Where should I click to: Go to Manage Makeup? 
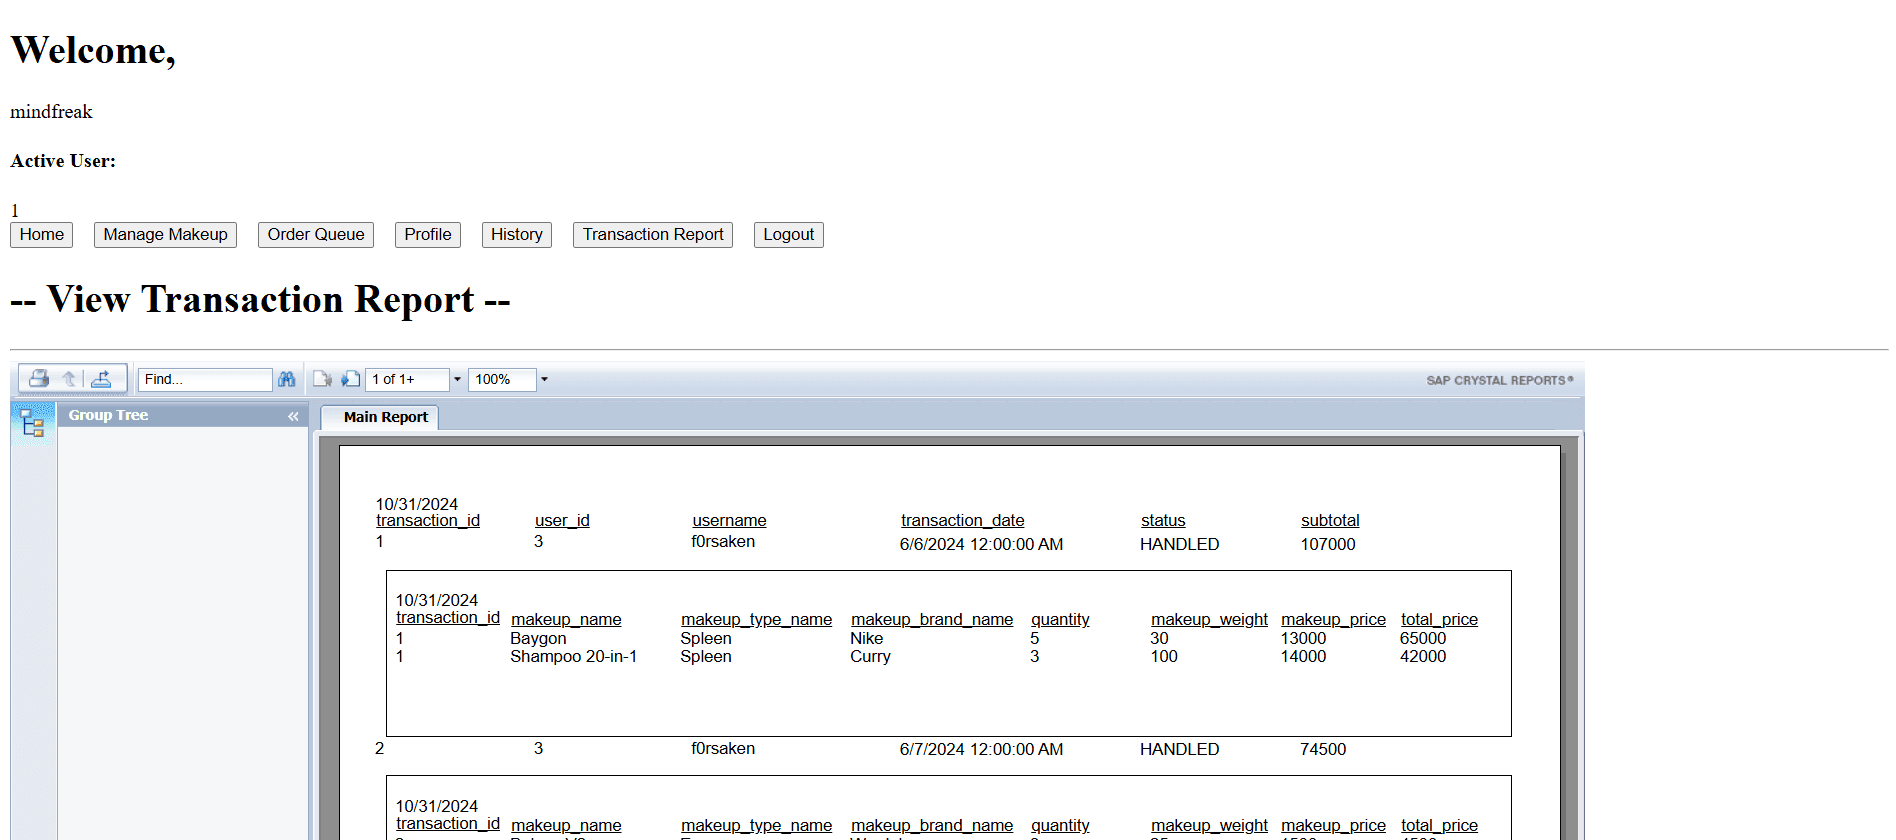pos(165,235)
